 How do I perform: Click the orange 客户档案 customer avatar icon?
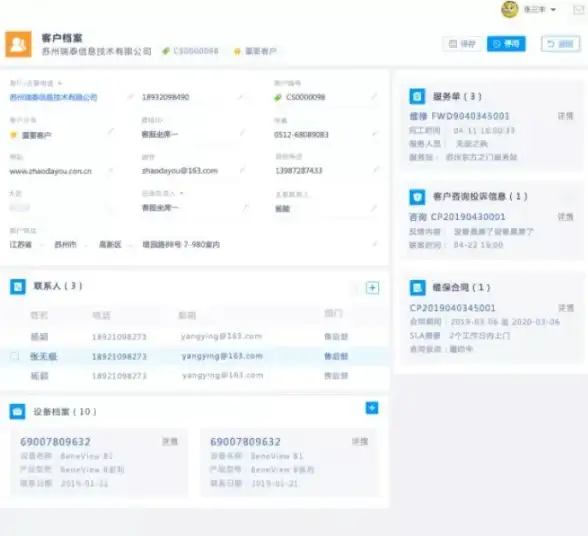pyautogui.click(x=18, y=44)
